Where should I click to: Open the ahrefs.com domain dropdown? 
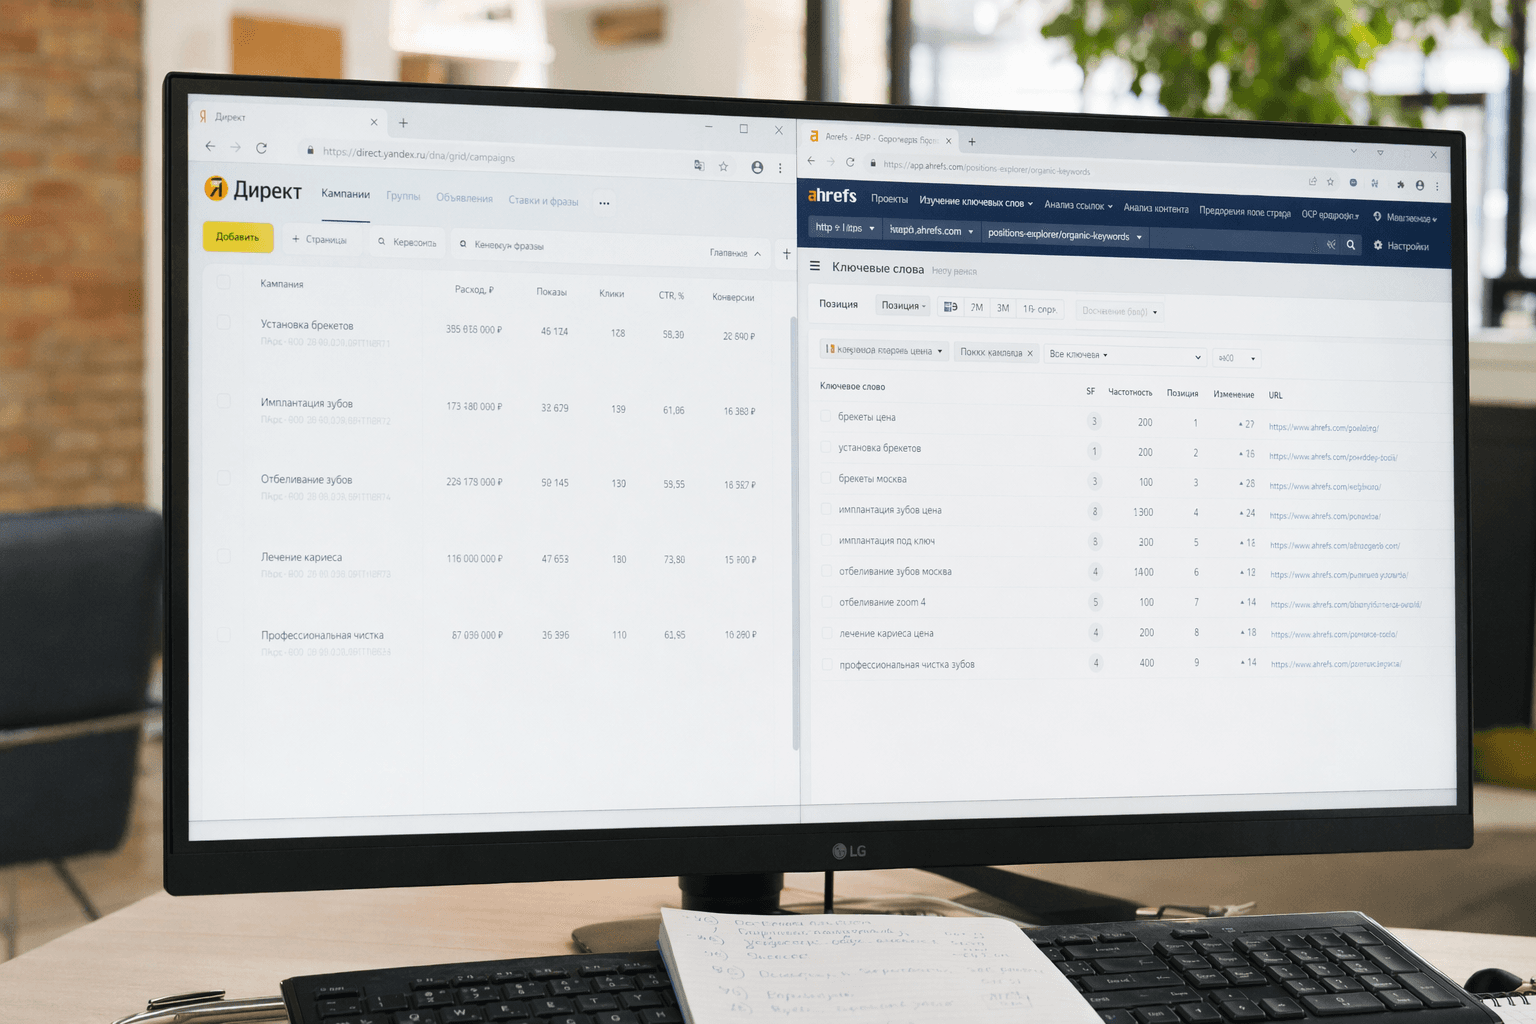931,231
